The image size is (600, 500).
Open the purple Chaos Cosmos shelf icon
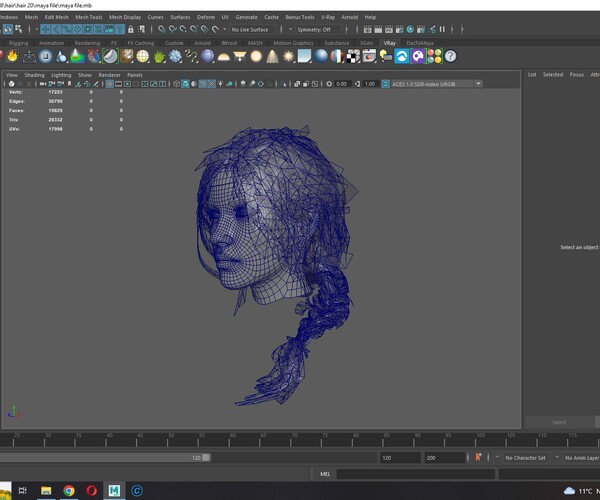click(x=418, y=56)
